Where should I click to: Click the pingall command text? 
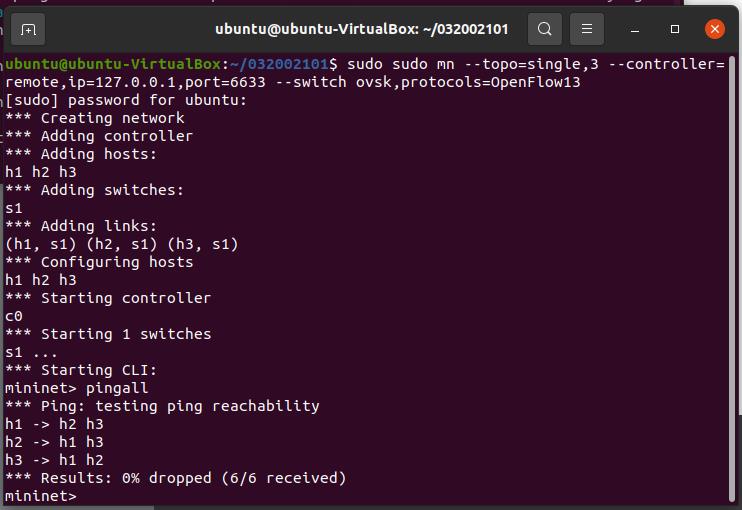pos(117,388)
